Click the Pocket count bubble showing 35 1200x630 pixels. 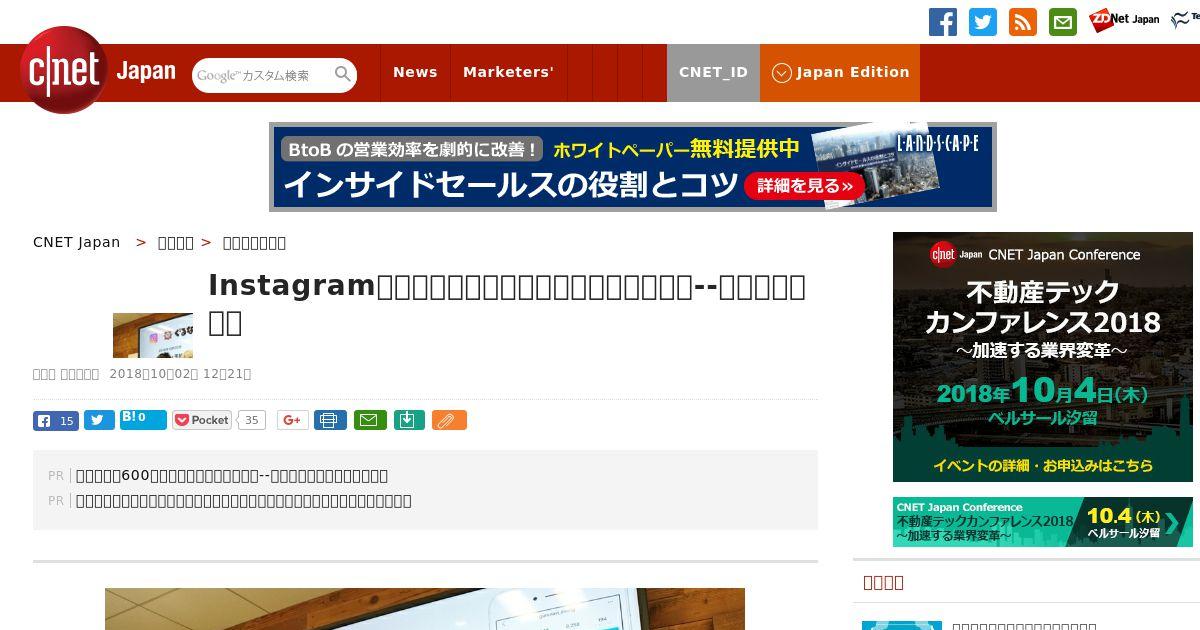pos(252,421)
